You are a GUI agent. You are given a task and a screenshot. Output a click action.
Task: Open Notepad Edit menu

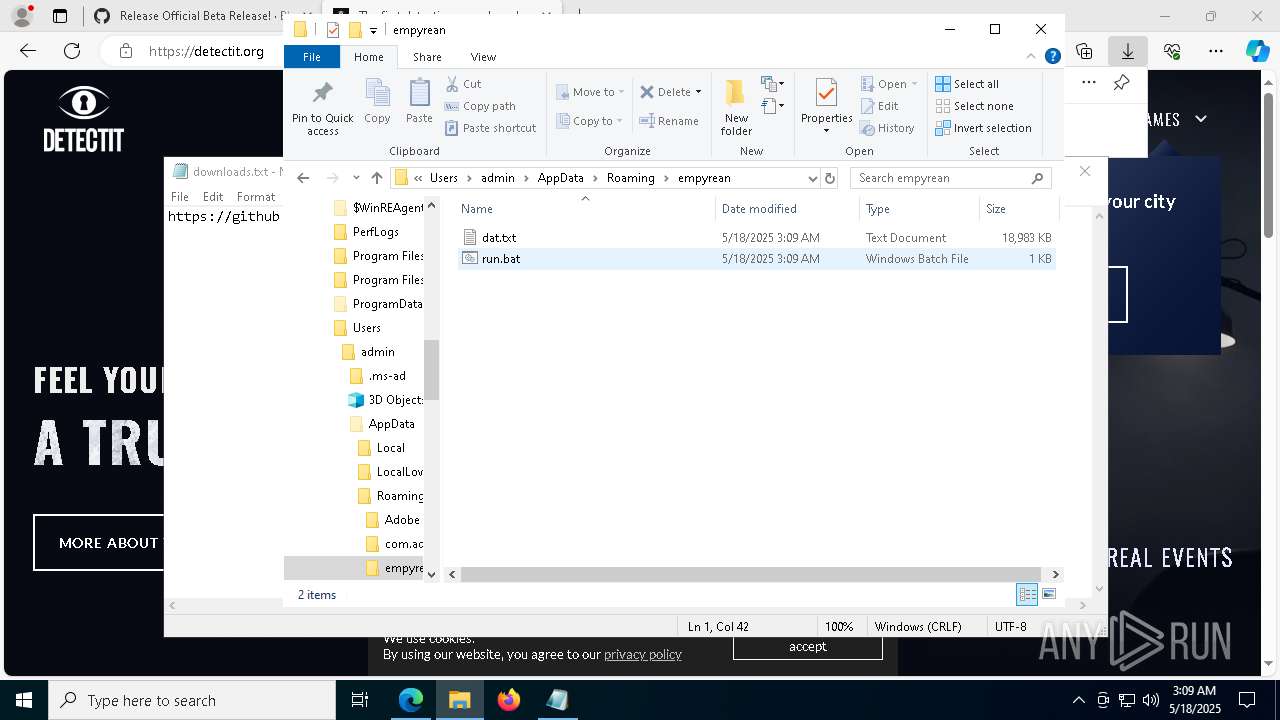pos(213,197)
